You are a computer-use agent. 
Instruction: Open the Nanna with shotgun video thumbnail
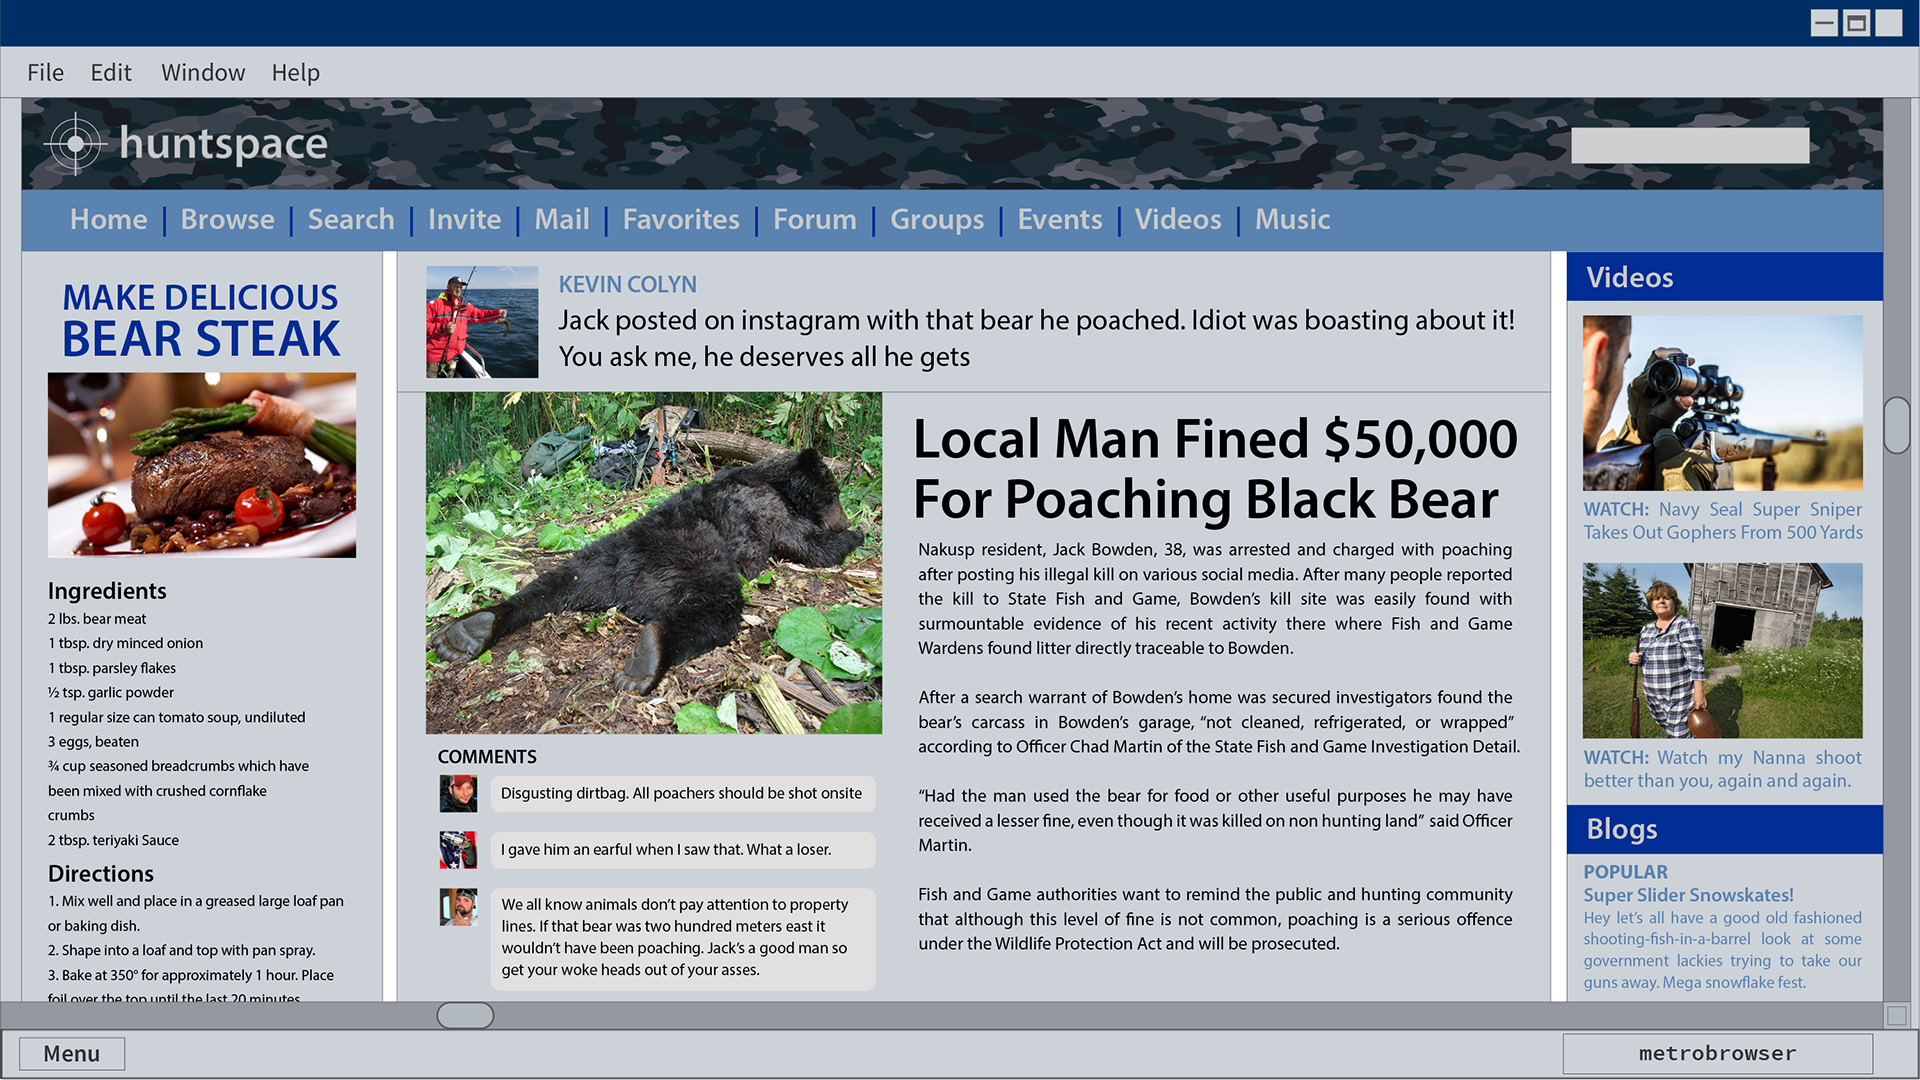[1722, 650]
